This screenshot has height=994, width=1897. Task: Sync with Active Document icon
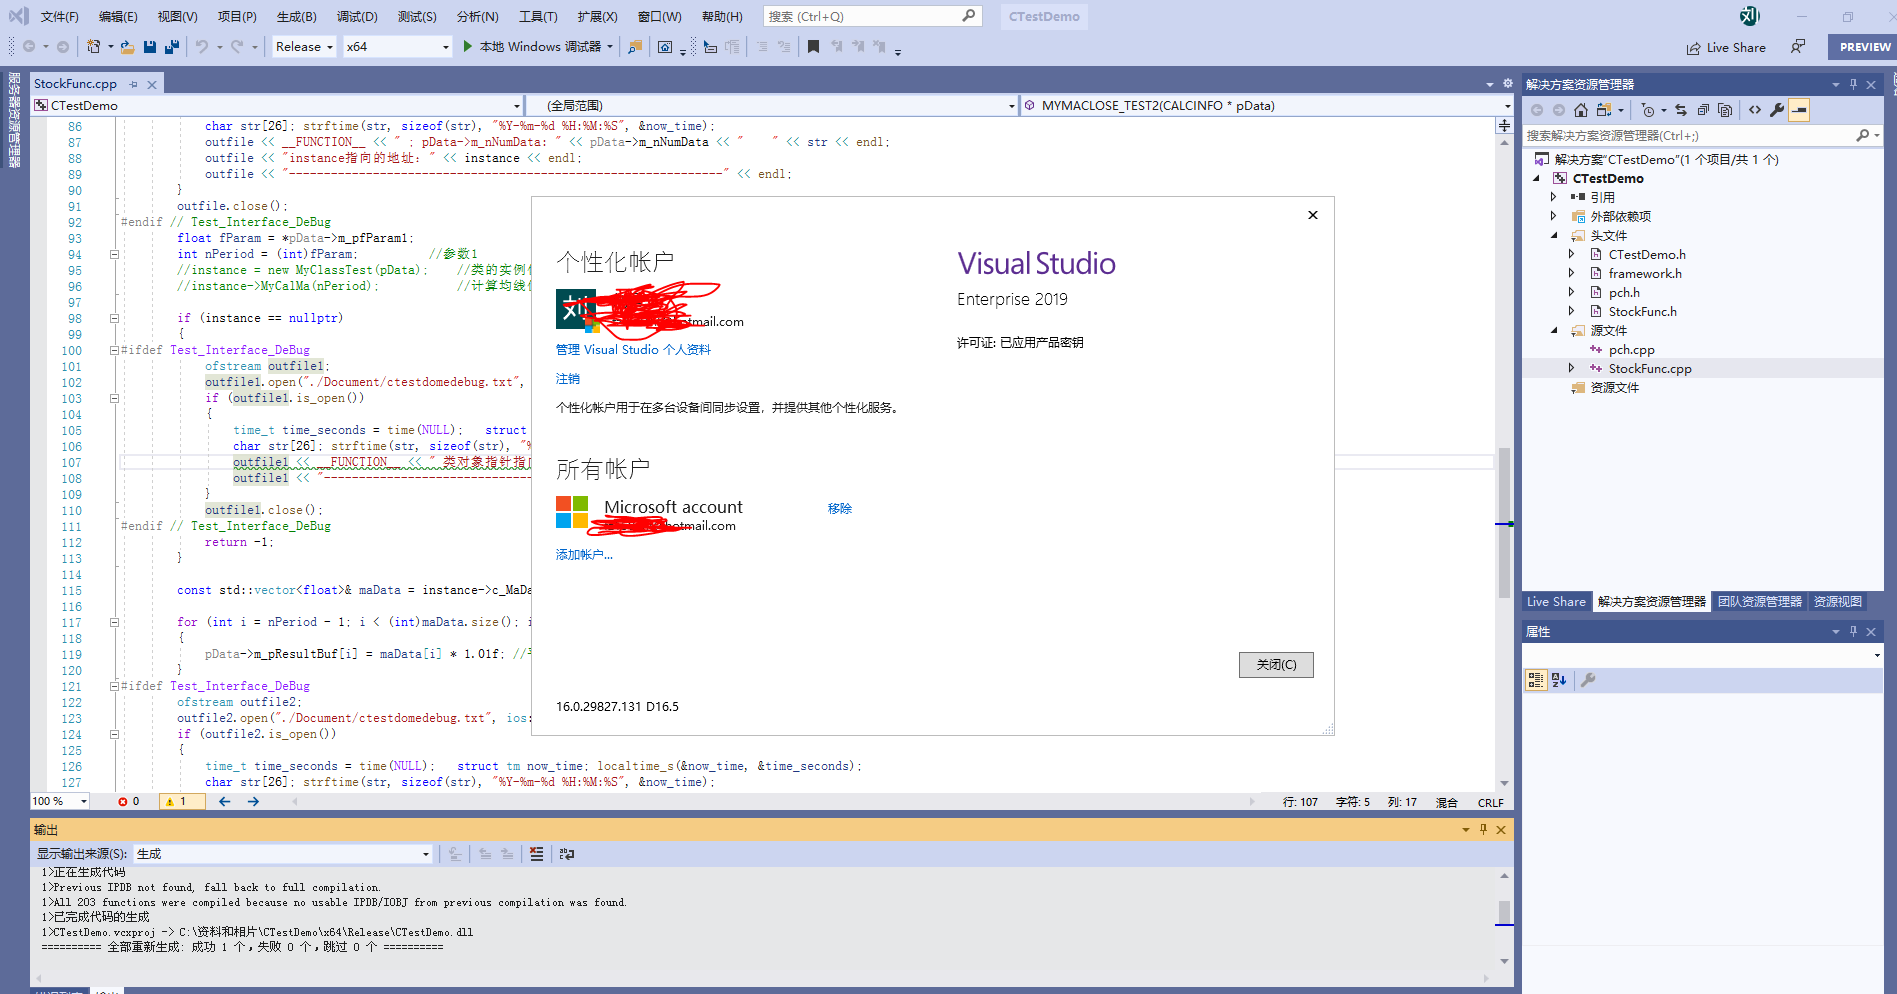[x=1681, y=110]
